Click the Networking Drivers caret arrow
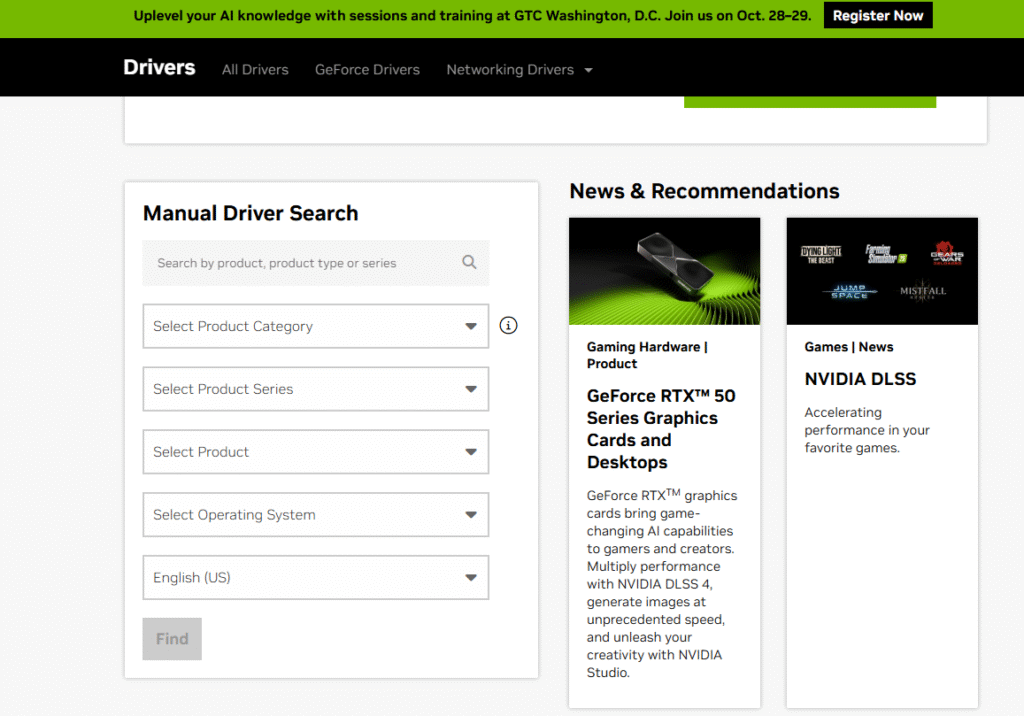 (x=588, y=70)
